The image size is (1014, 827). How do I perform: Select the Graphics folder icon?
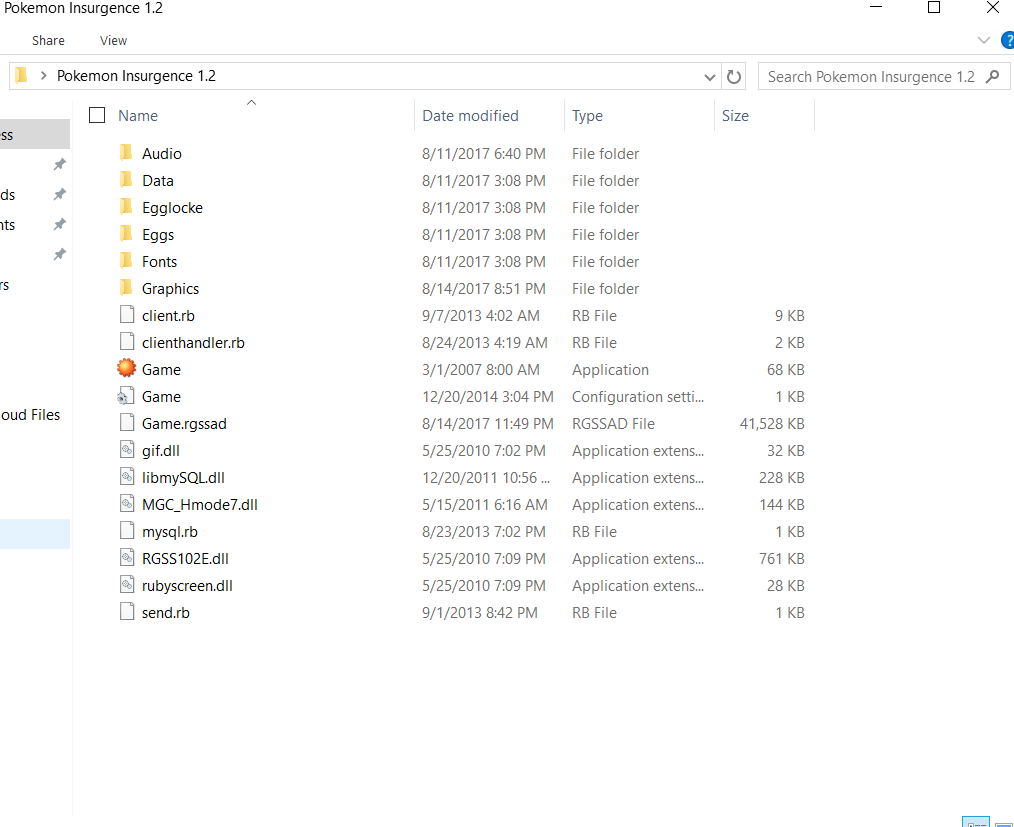pyautogui.click(x=126, y=288)
